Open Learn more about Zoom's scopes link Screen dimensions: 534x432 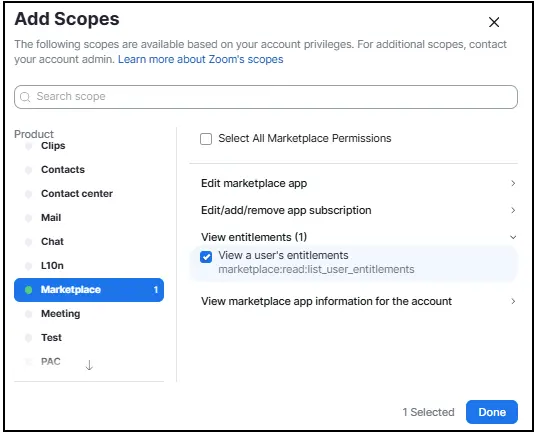pyautogui.click(x=201, y=59)
